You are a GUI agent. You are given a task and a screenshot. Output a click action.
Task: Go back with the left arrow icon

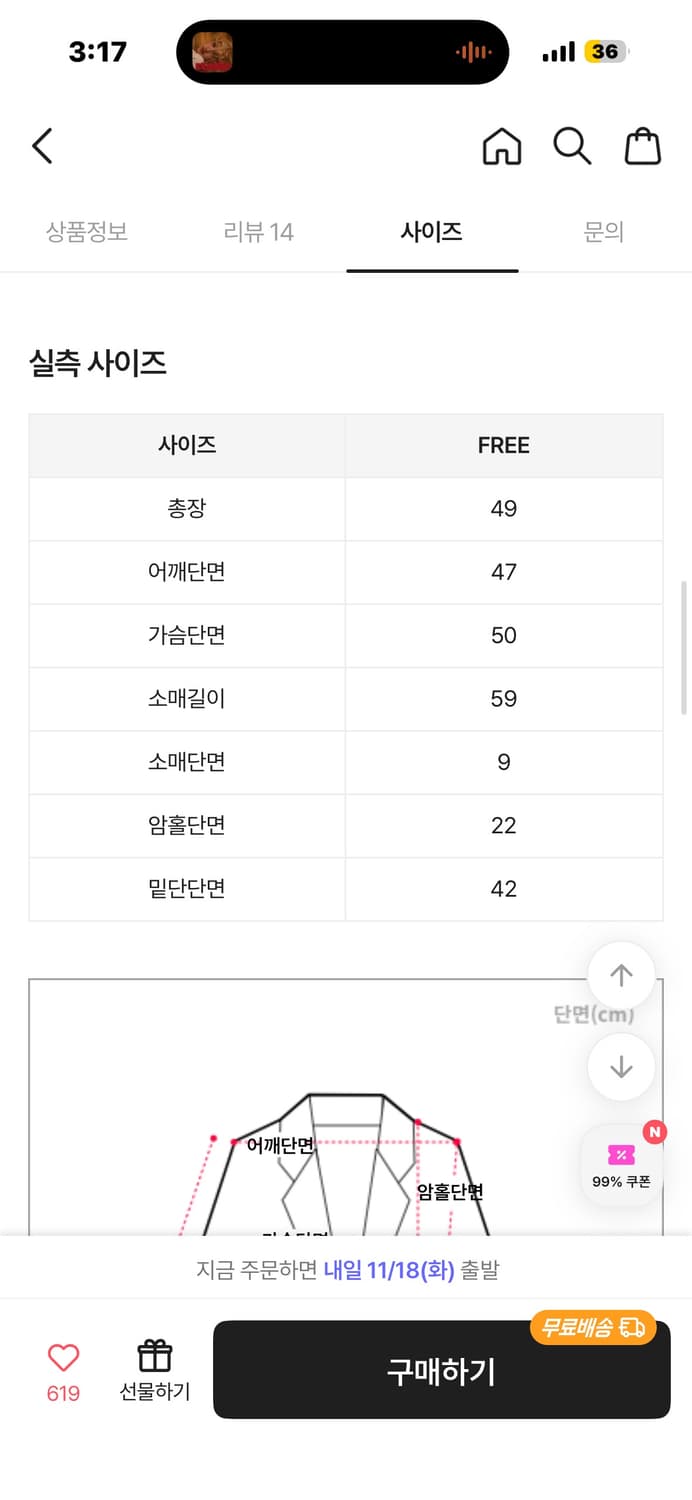click(41, 146)
